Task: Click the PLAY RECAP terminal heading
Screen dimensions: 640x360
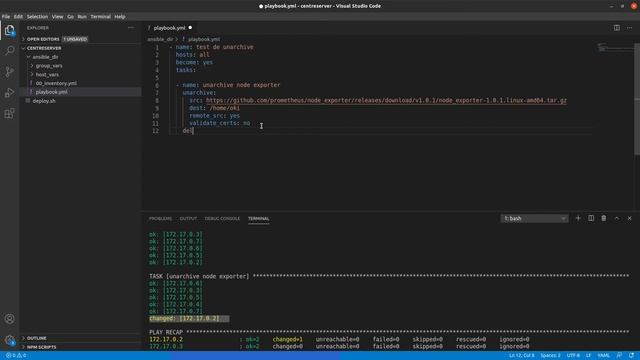Action: point(166,332)
